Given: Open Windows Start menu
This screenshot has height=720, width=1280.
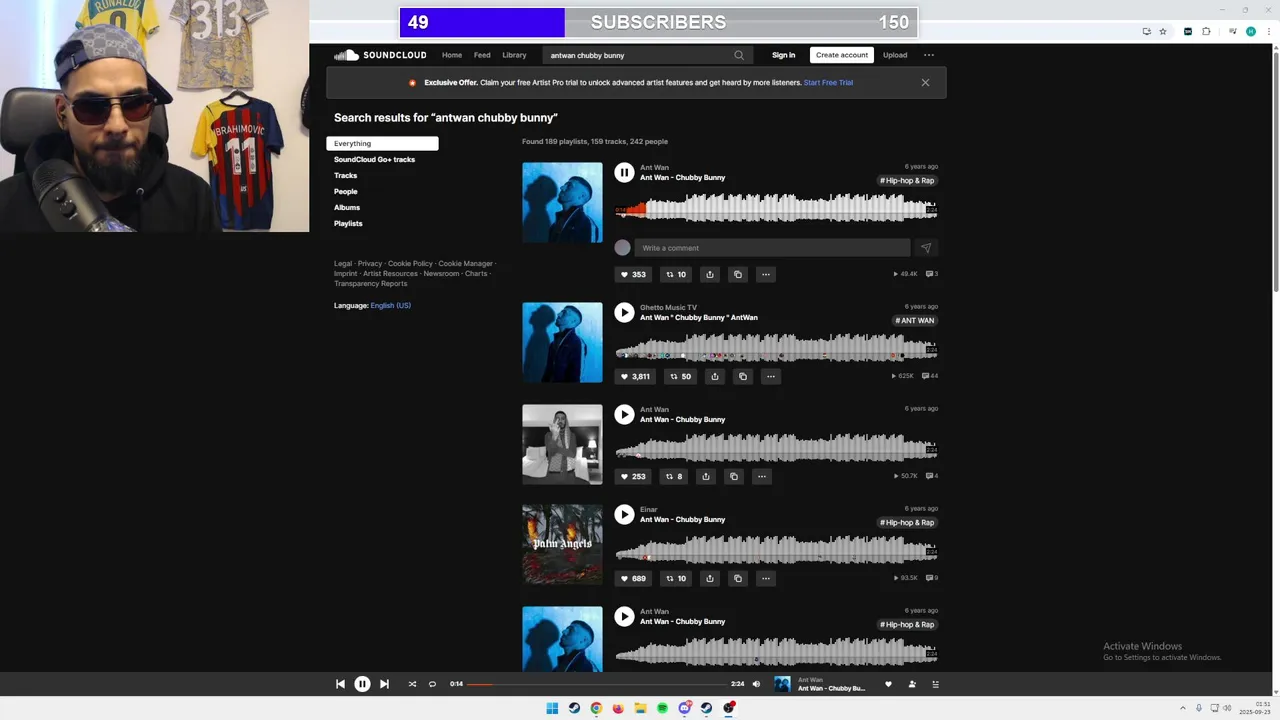Looking at the screenshot, I should pyautogui.click(x=552, y=708).
